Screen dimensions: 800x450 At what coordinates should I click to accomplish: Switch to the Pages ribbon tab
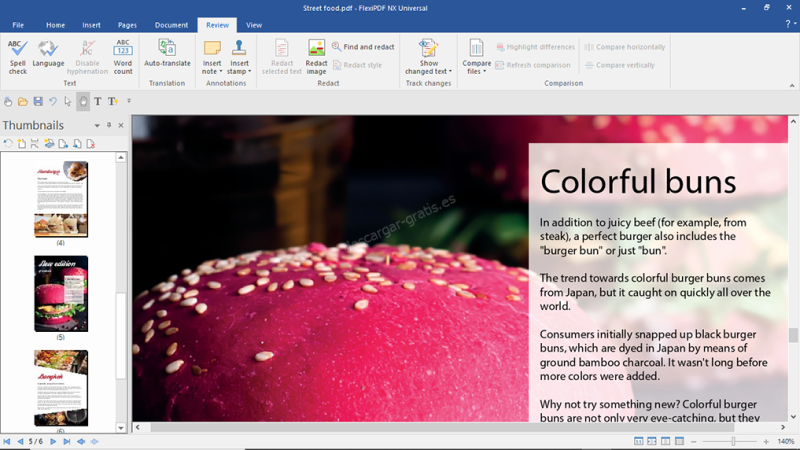click(127, 25)
